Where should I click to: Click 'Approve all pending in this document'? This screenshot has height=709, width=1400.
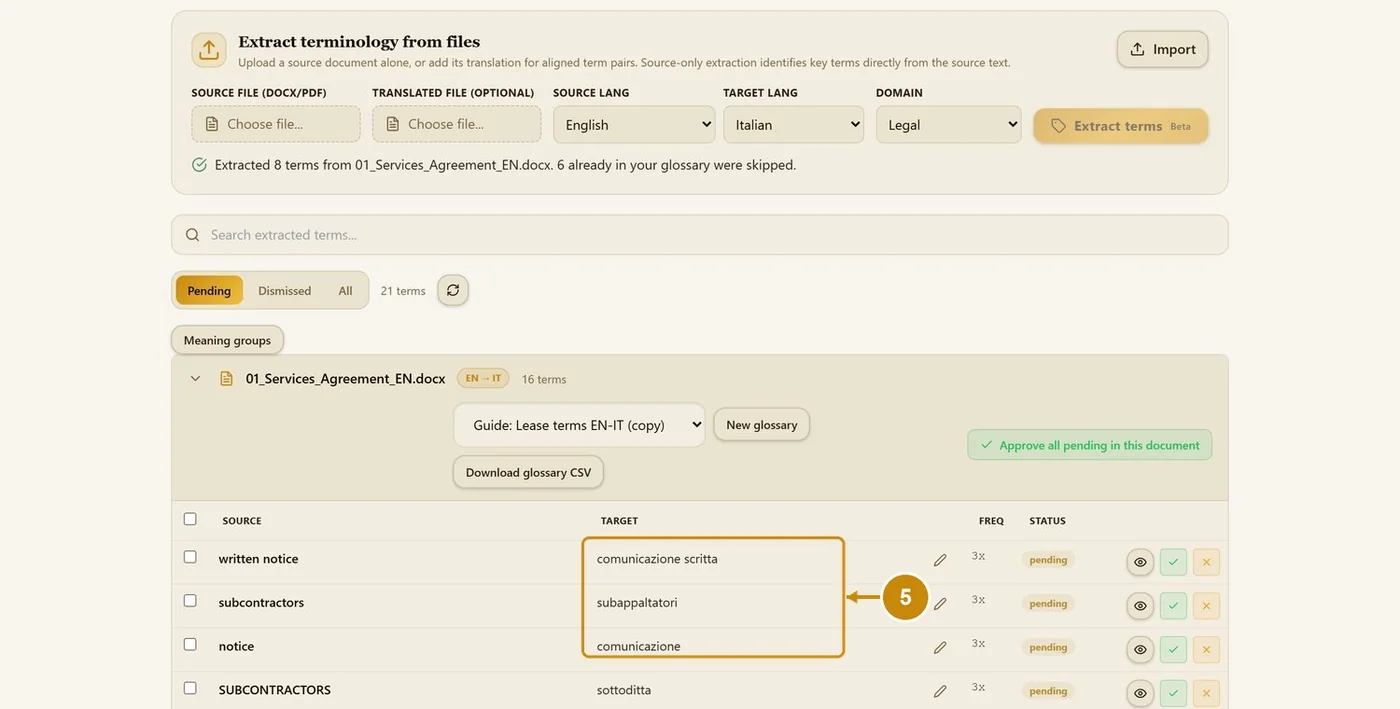pyautogui.click(x=1090, y=445)
